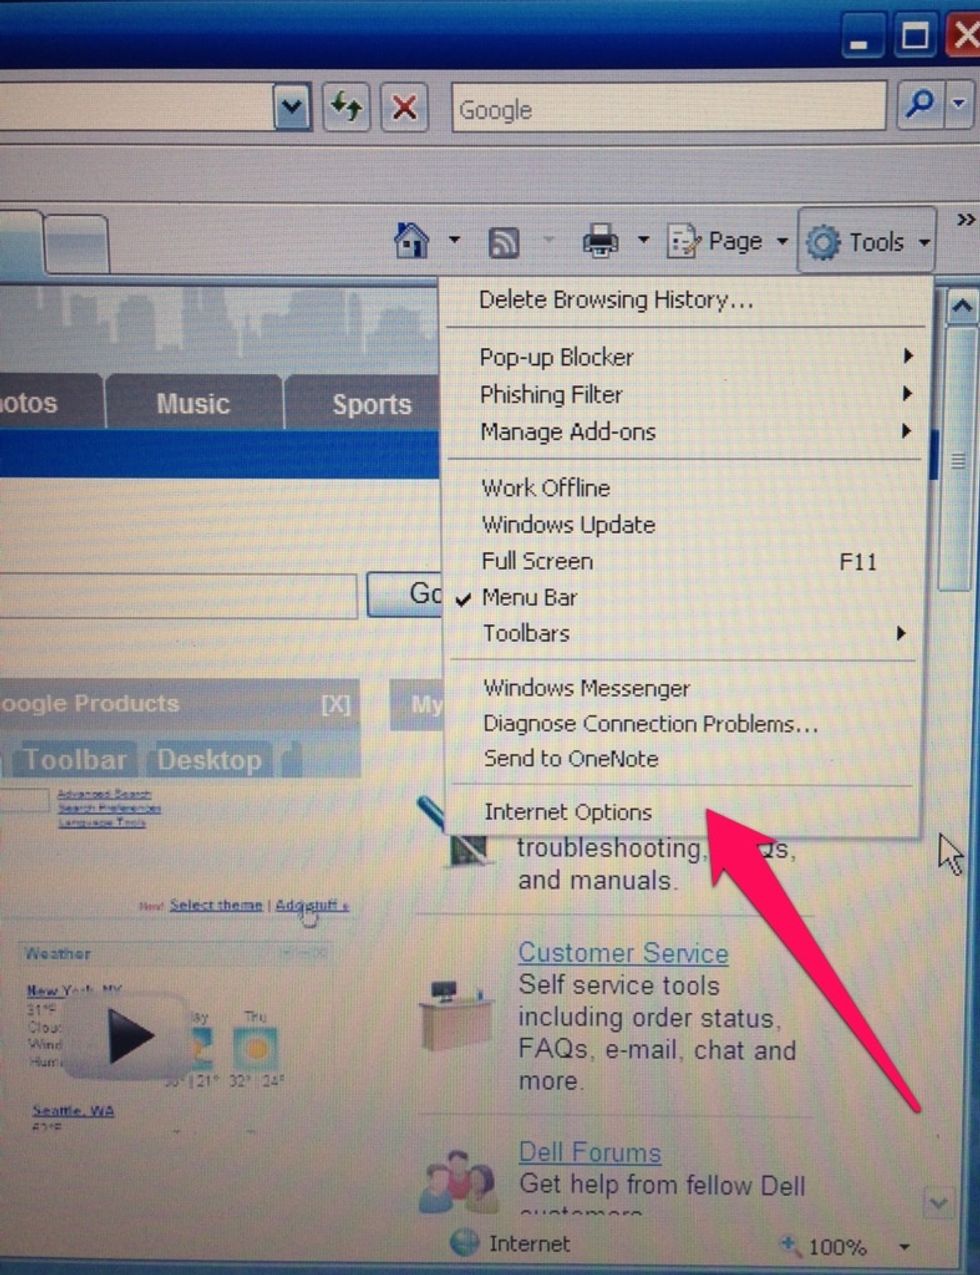Expand the toolbar overflow chevron
Image resolution: width=980 pixels, height=1275 pixels.
point(965,220)
